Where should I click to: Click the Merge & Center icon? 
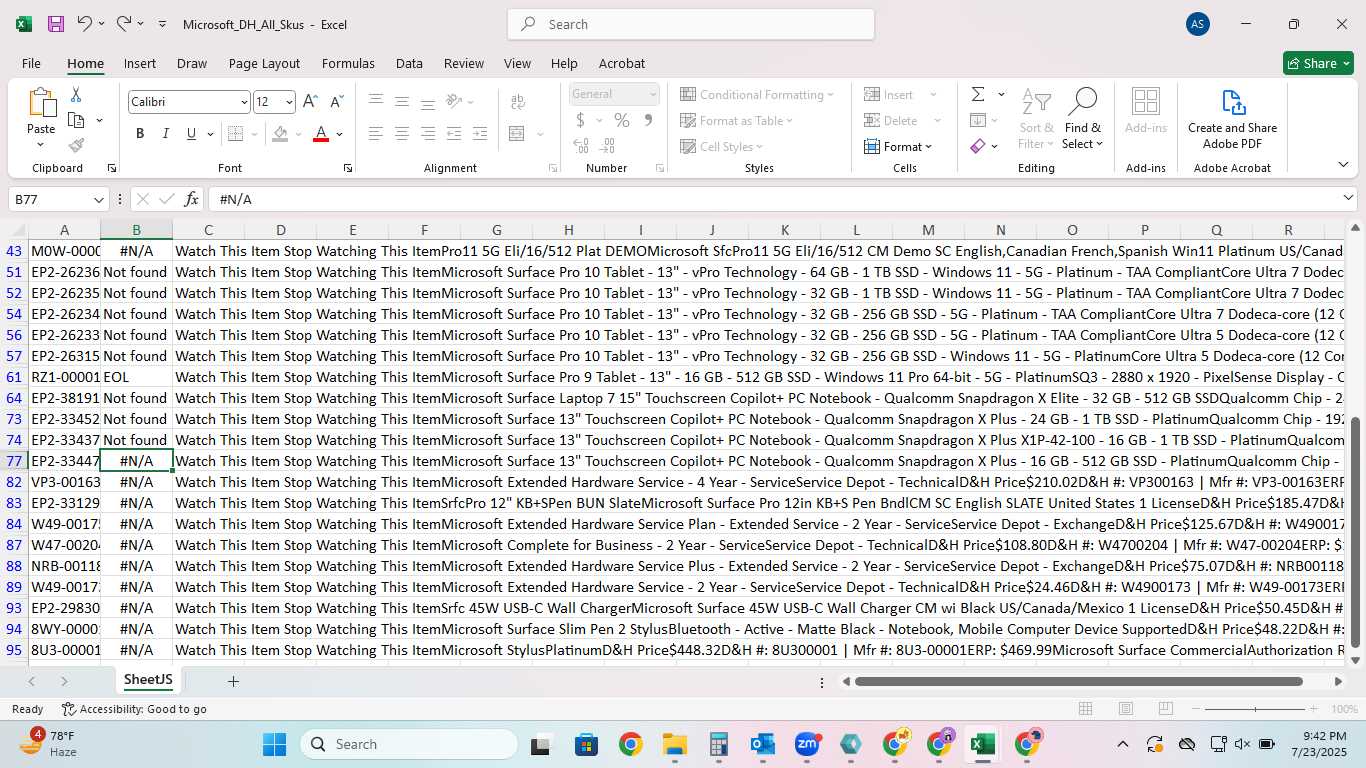click(x=517, y=134)
